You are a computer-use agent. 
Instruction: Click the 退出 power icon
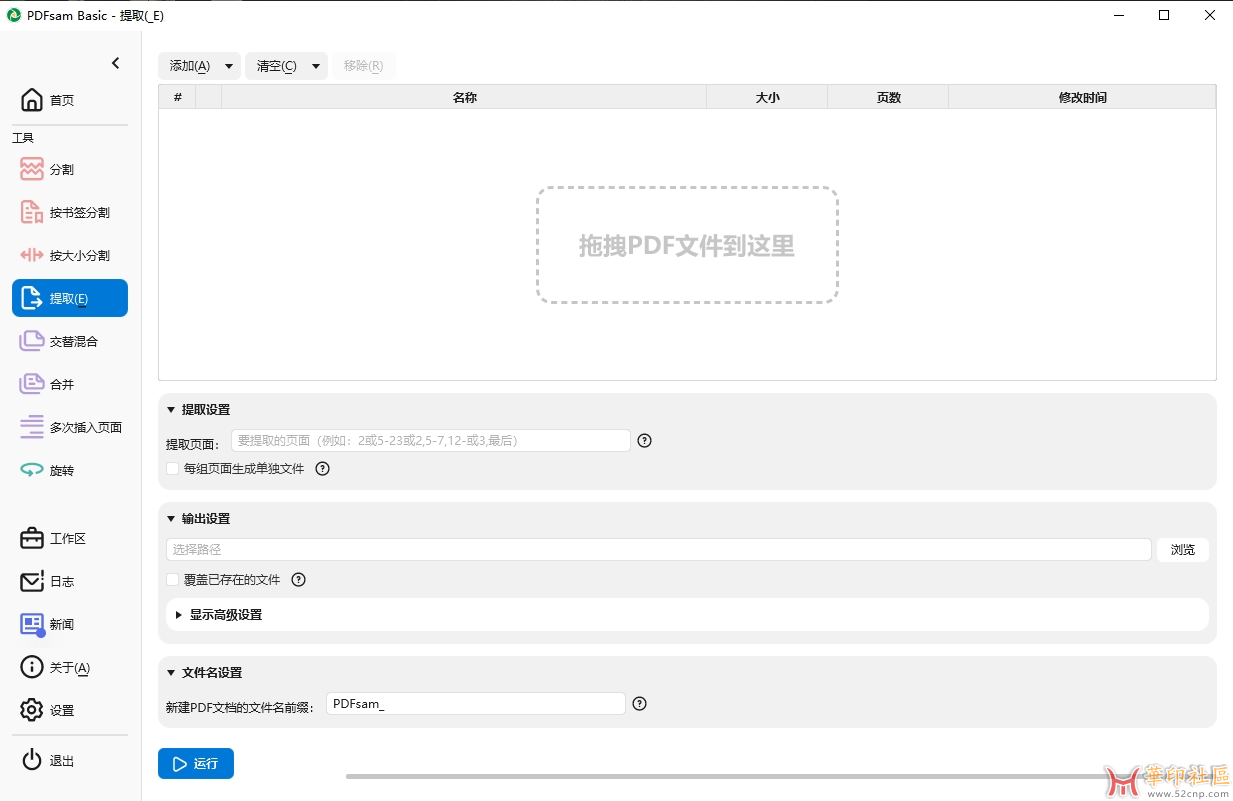coord(32,760)
